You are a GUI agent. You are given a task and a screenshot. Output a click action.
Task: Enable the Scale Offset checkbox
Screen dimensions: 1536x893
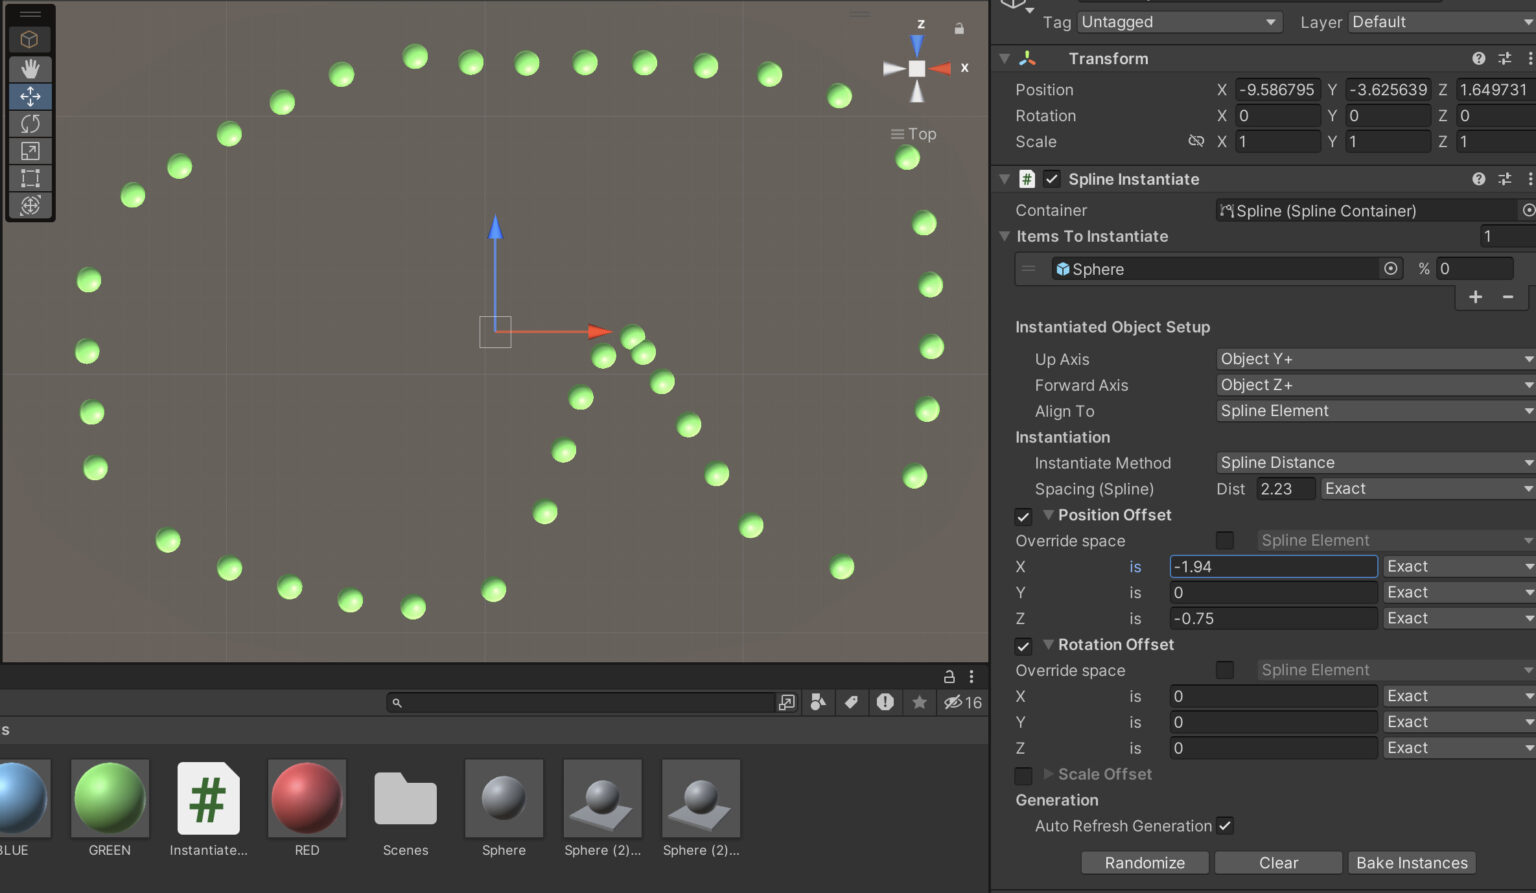1023,775
